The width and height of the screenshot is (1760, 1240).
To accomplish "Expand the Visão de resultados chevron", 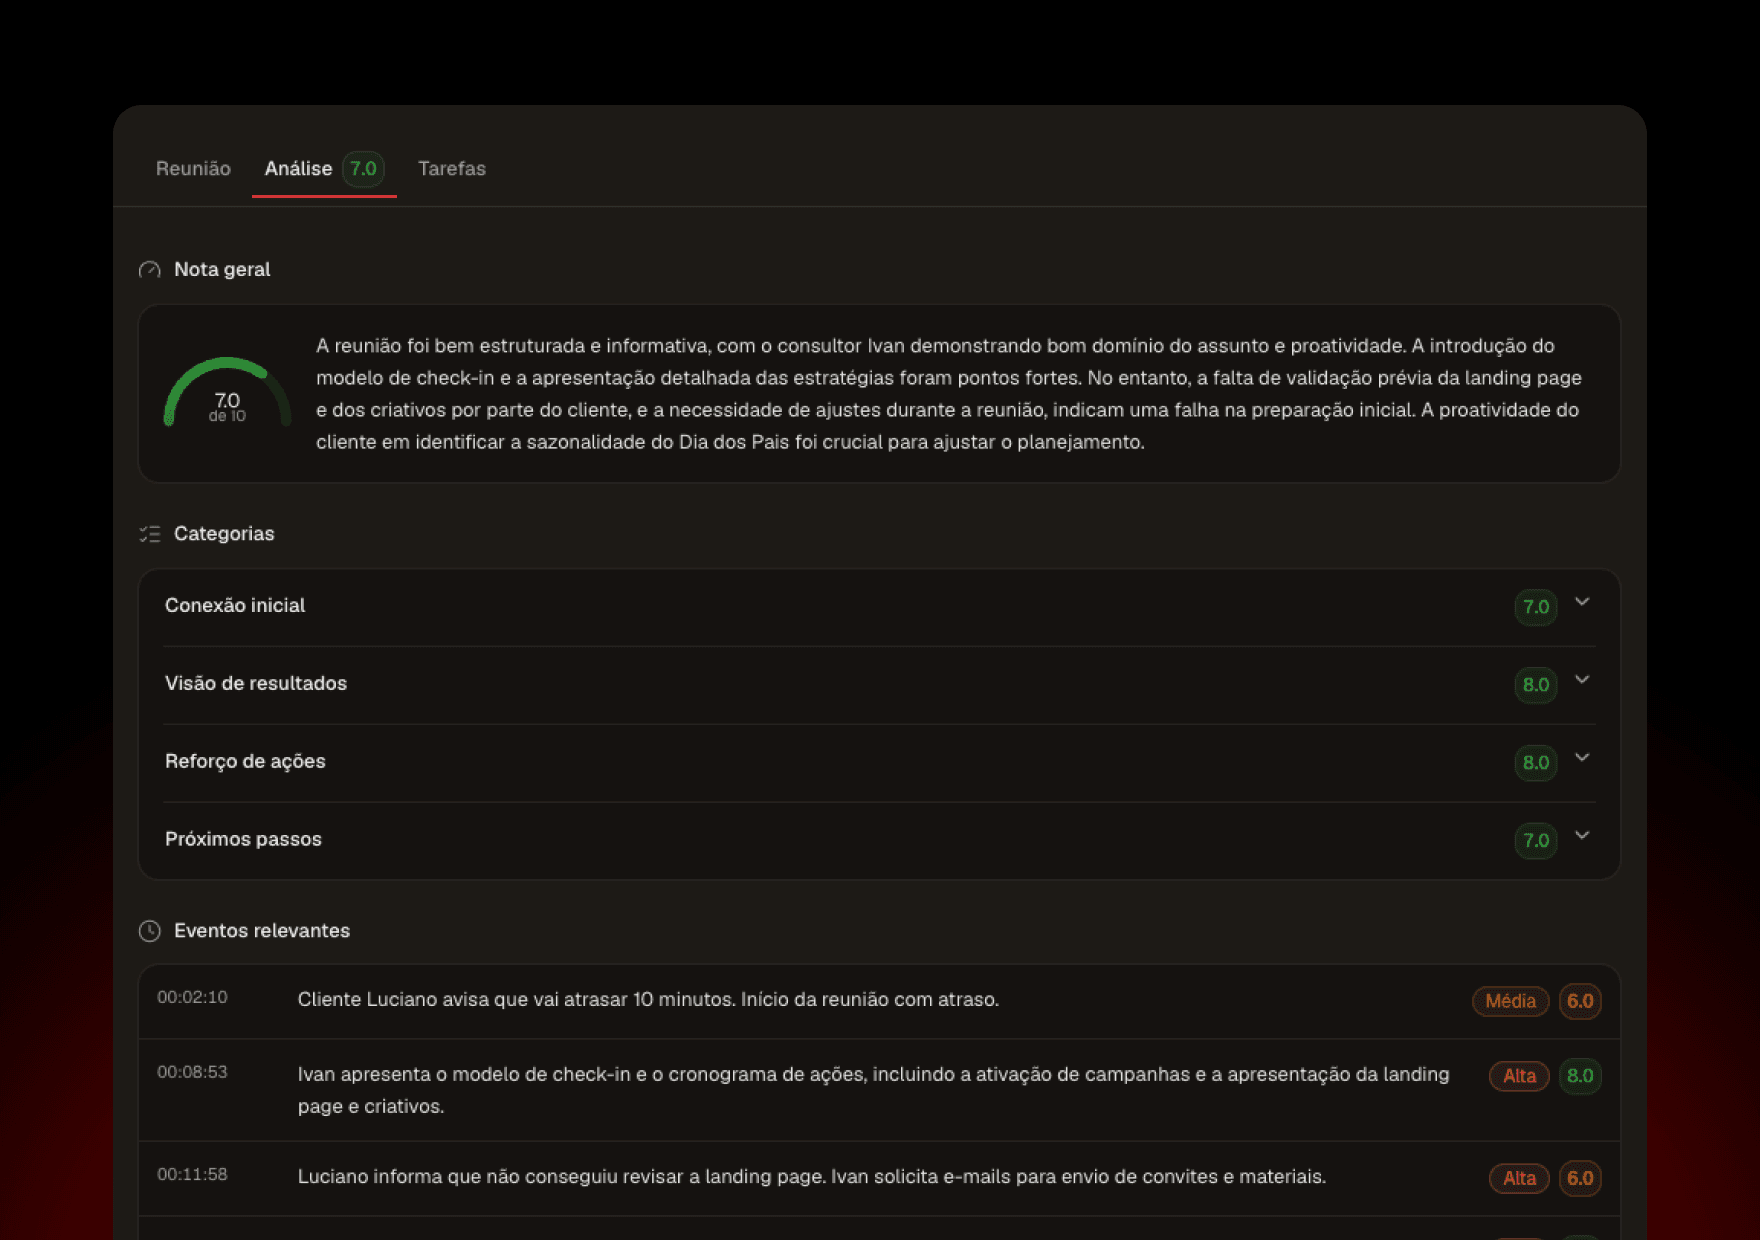I will (x=1582, y=680).
